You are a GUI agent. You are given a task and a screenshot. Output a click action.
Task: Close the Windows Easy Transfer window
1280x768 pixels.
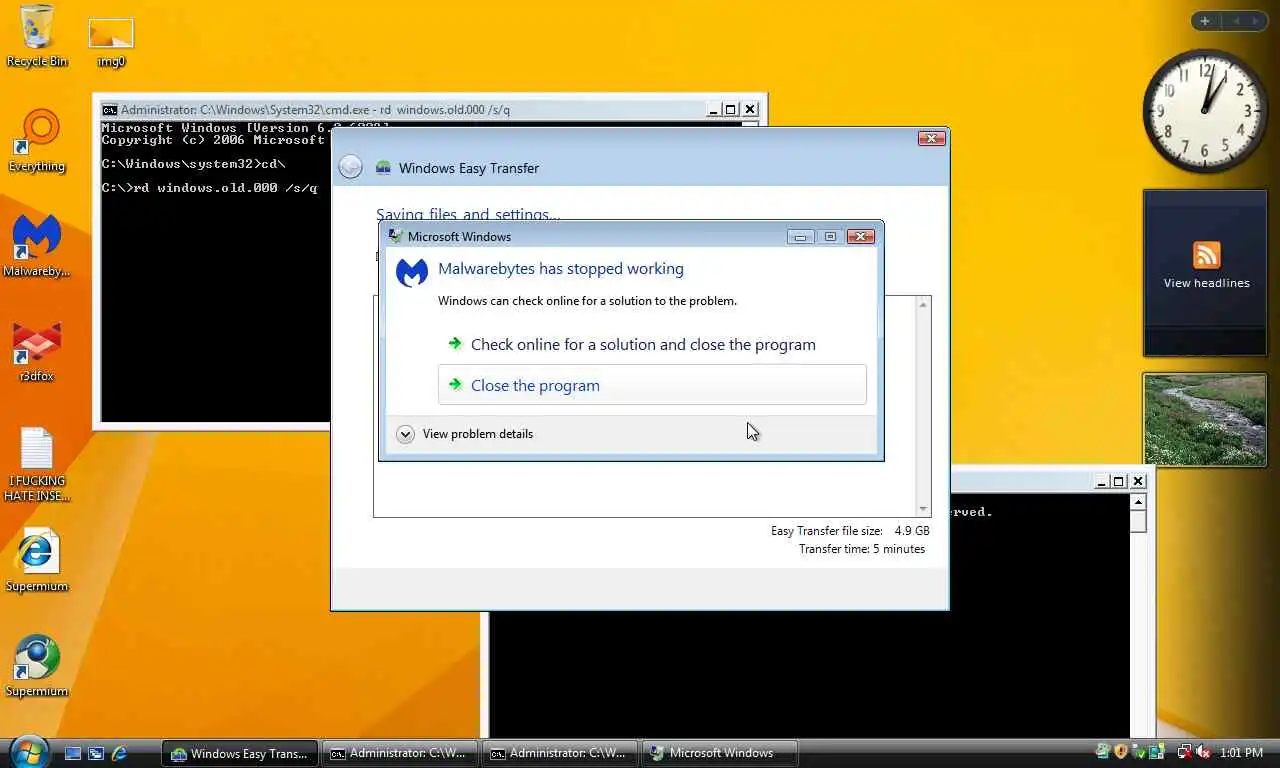pos(931,139)
